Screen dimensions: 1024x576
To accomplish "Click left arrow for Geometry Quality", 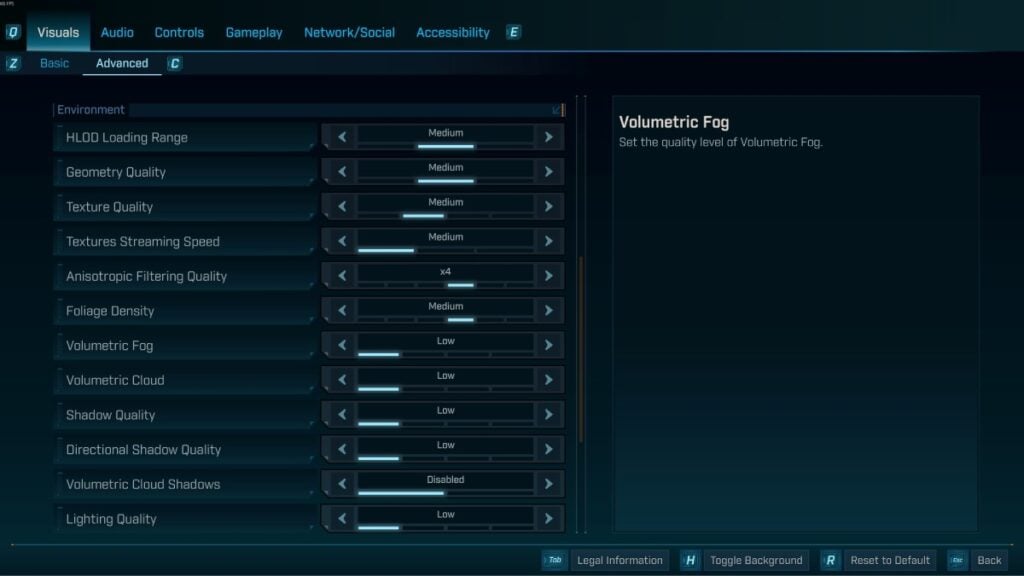I will tap(342, 172).
